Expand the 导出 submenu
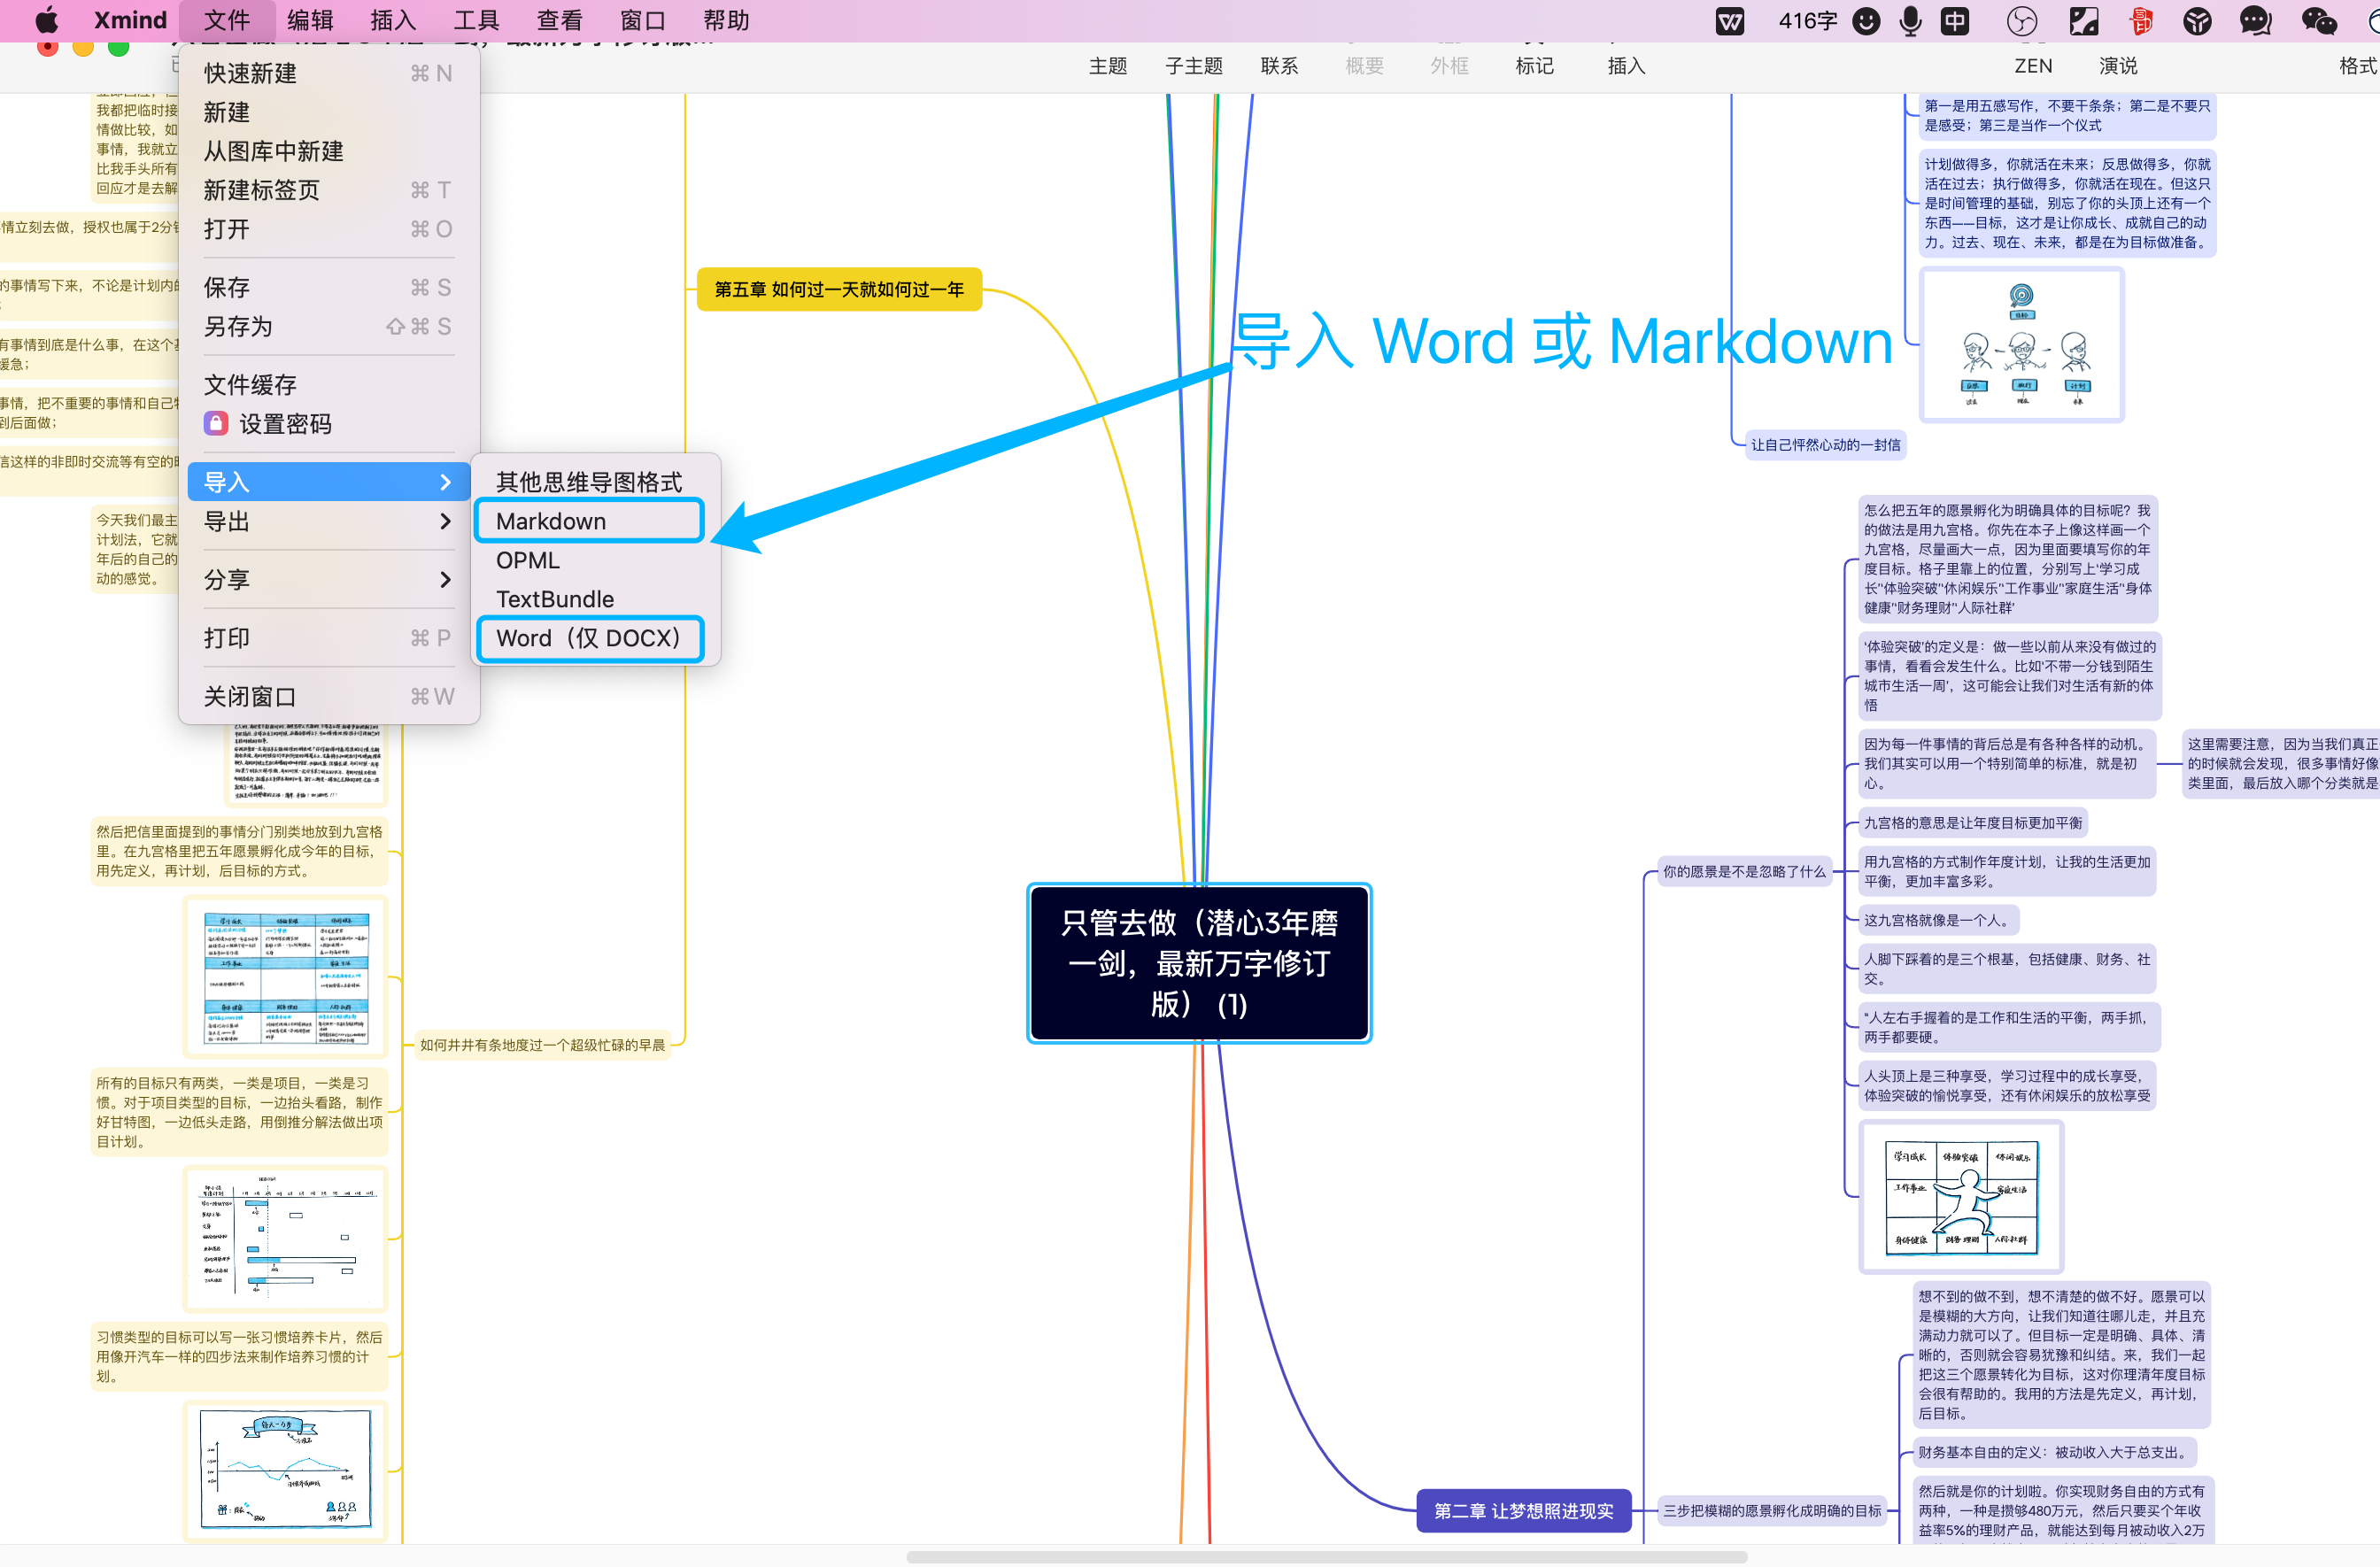This screenshot has height=1567, width=2380. point(445,521)
